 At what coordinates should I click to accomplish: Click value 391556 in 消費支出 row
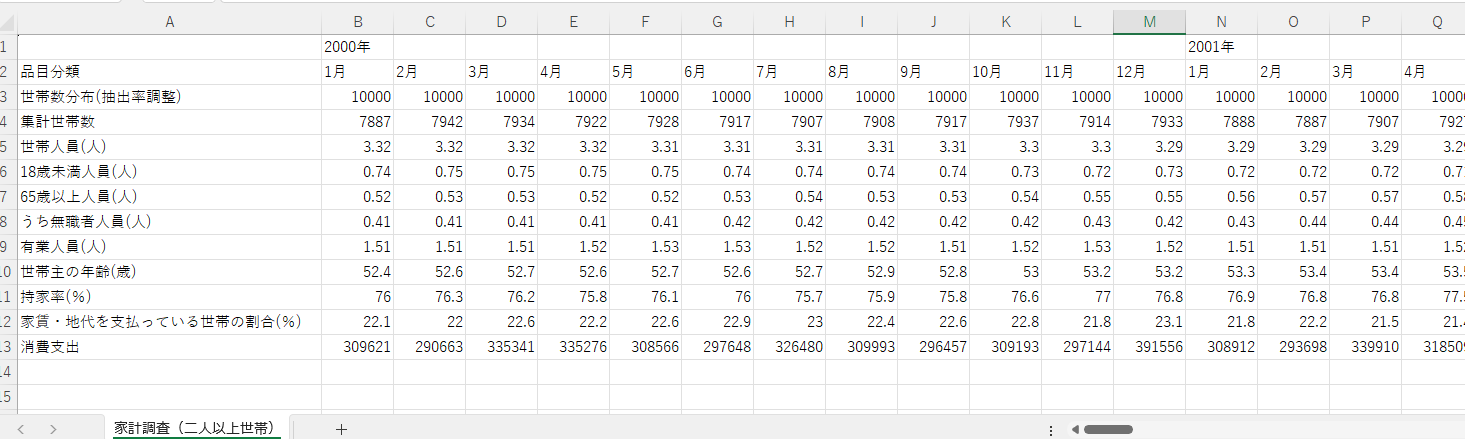(1150, 347)
